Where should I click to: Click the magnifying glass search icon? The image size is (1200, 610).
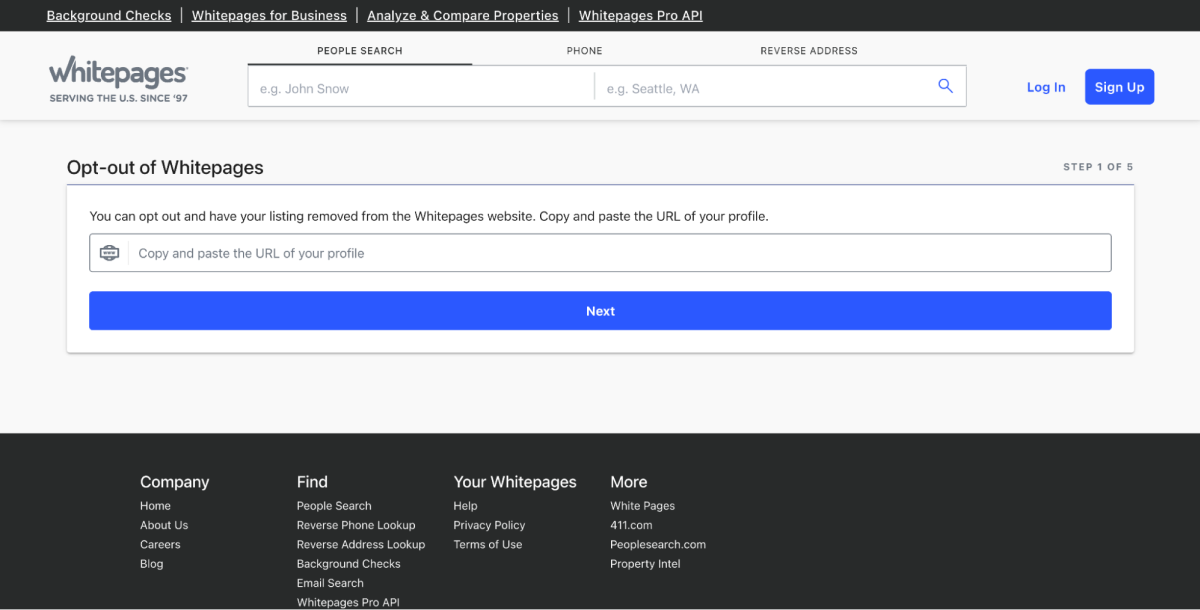945,87
